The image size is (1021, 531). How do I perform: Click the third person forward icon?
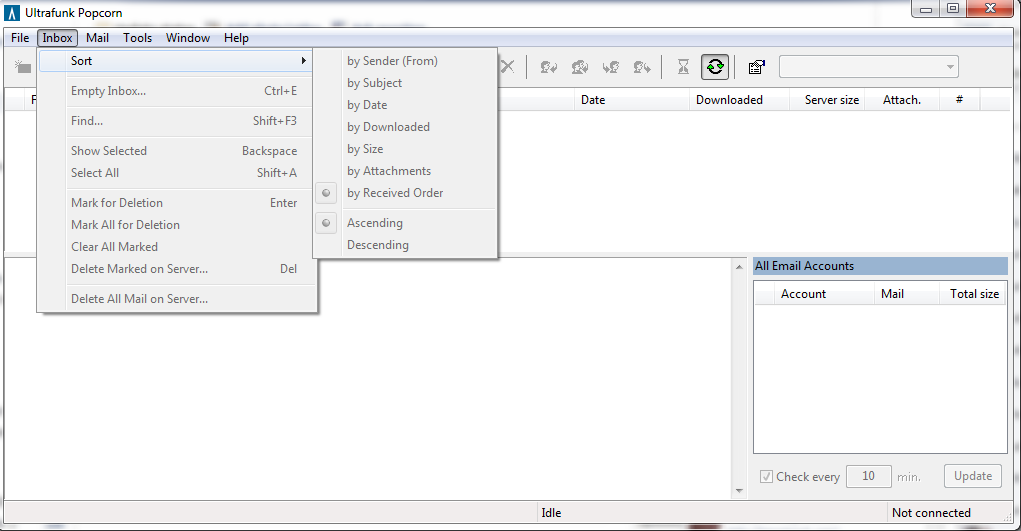click(610, 67)
